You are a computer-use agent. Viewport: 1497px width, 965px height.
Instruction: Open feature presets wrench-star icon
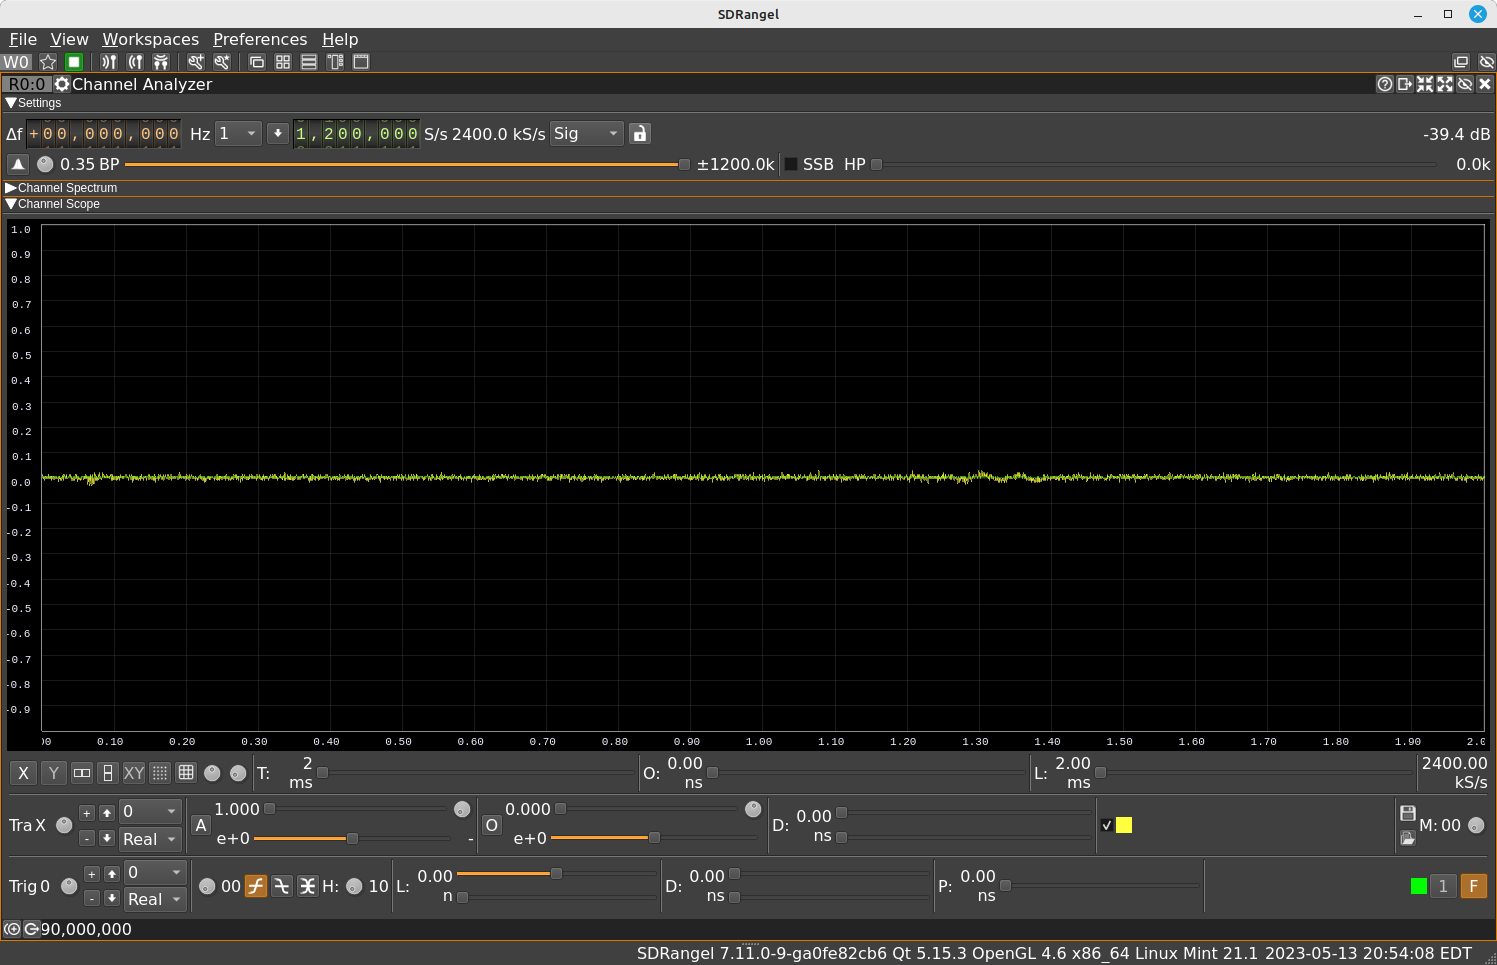coord(222,62)
